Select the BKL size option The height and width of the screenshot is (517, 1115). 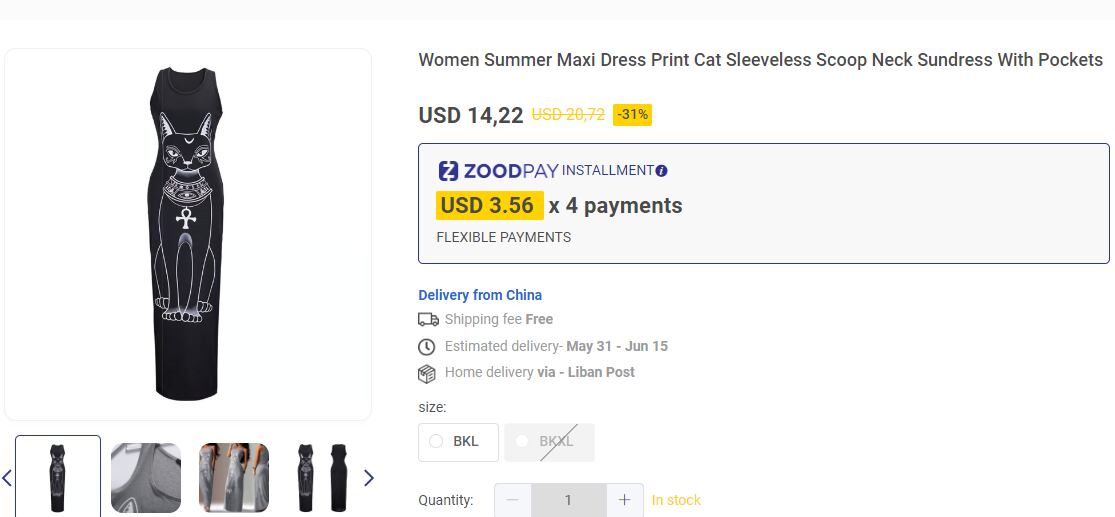coord(458,441)
